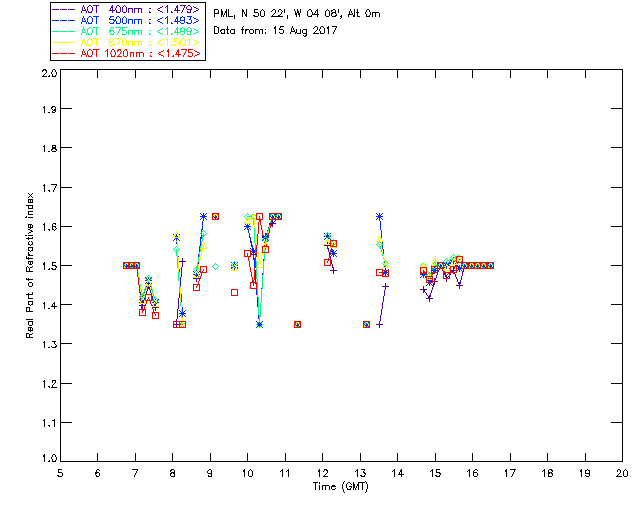Click the blue asterisk at 1.625 near 13.5 hours
This screenshot has height=512, width=640.
click(380, 217)
